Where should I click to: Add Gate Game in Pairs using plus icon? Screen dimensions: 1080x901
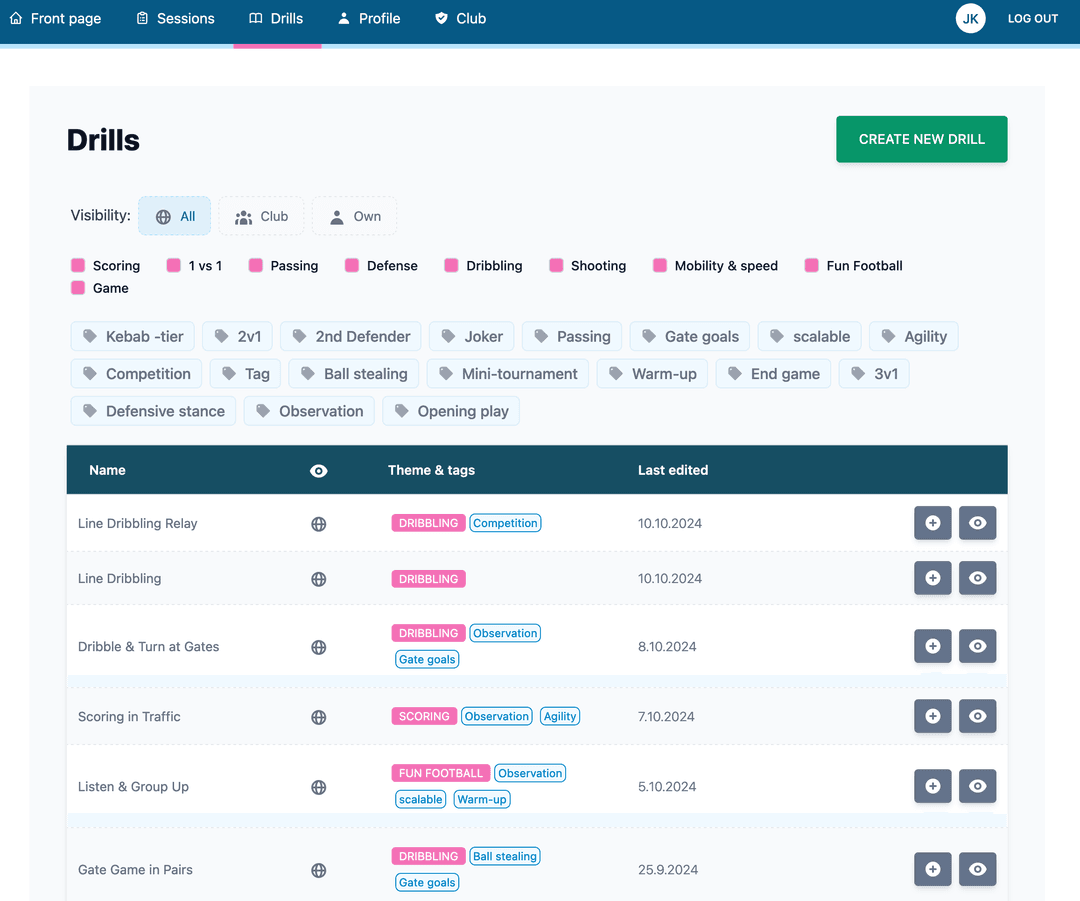click(x=933, y=869)
